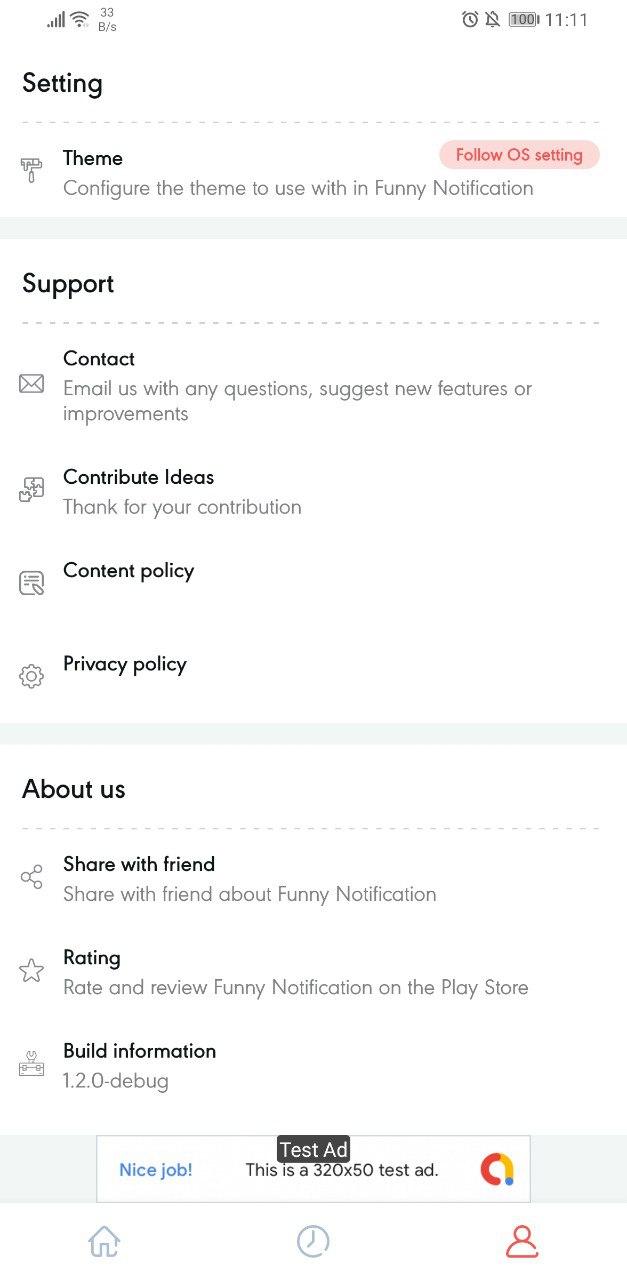Tap the toolbox Build information icon
627x1280 pixels.
[32, 1064]
